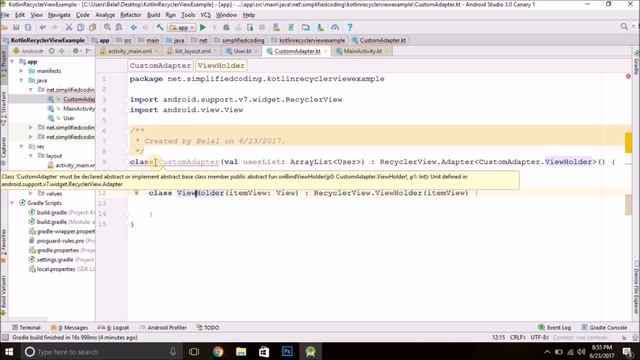
Task: Open the Android Profiler bottom button
Action: [163, 327]
